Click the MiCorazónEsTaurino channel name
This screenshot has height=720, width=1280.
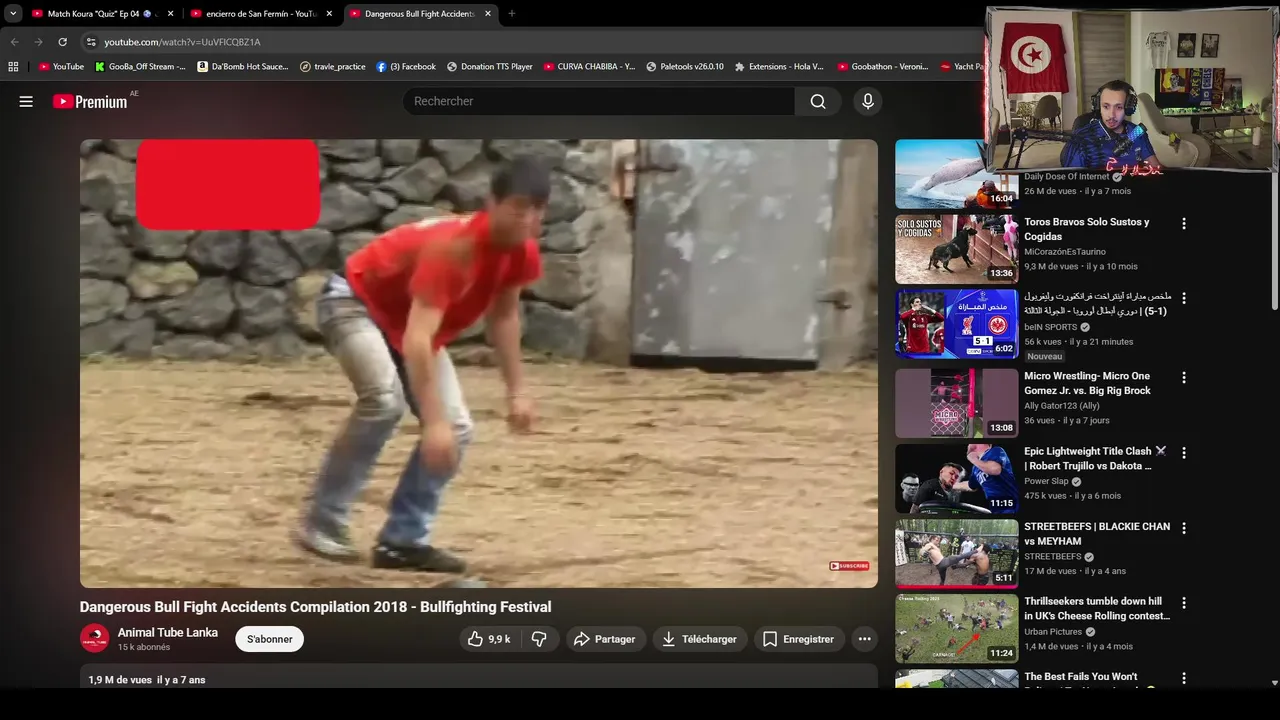point(1065,252)
